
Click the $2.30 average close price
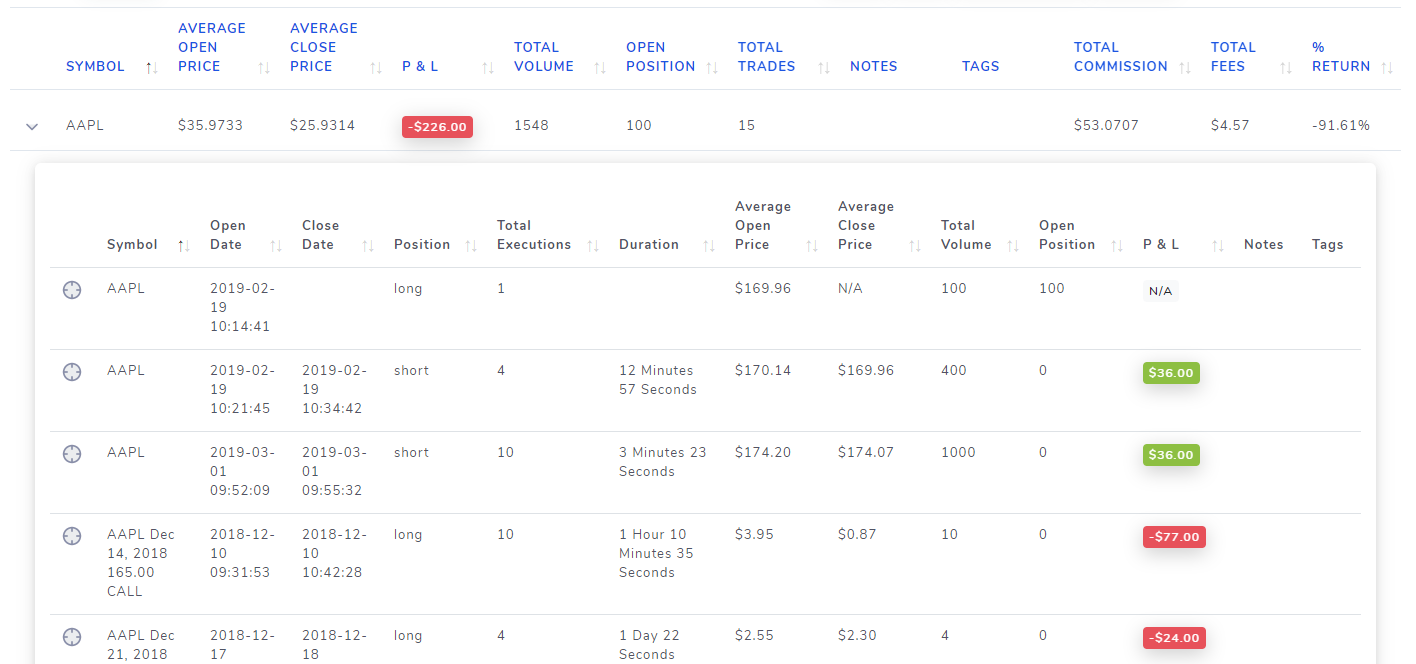[x=857, y=636]
